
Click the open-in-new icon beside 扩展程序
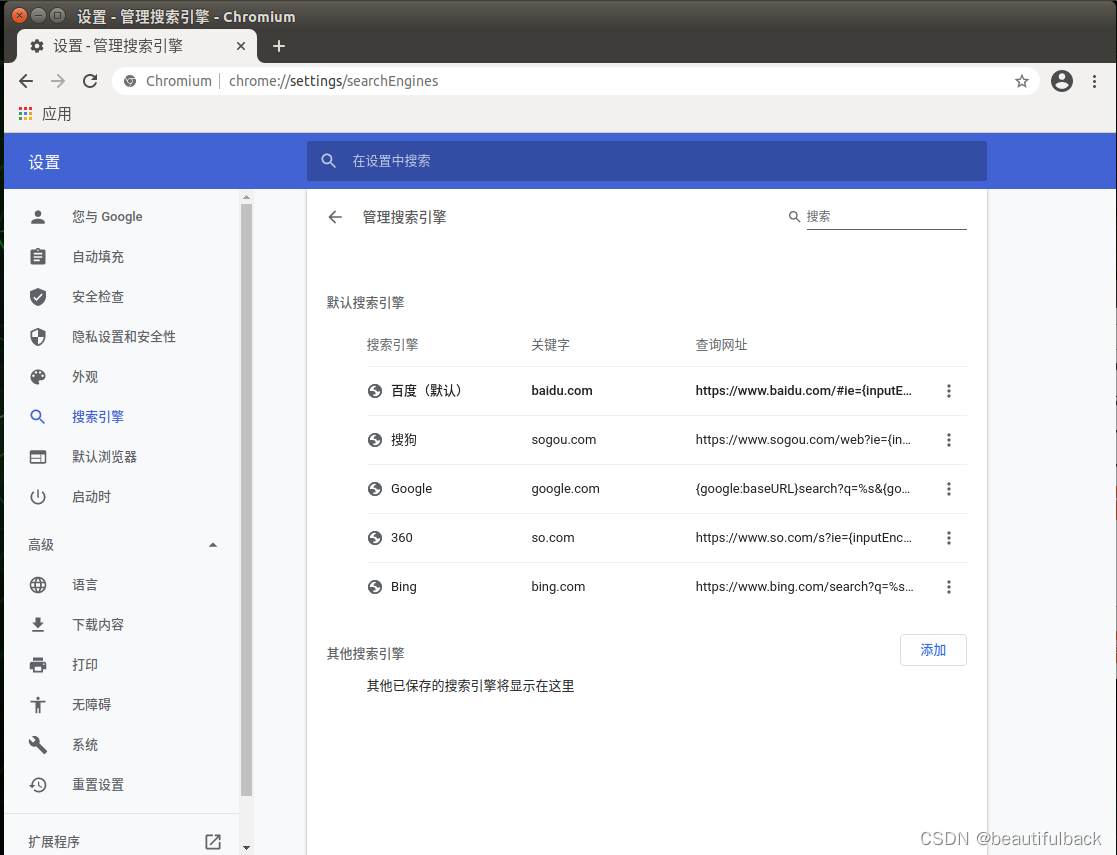(x=213, y=841)
